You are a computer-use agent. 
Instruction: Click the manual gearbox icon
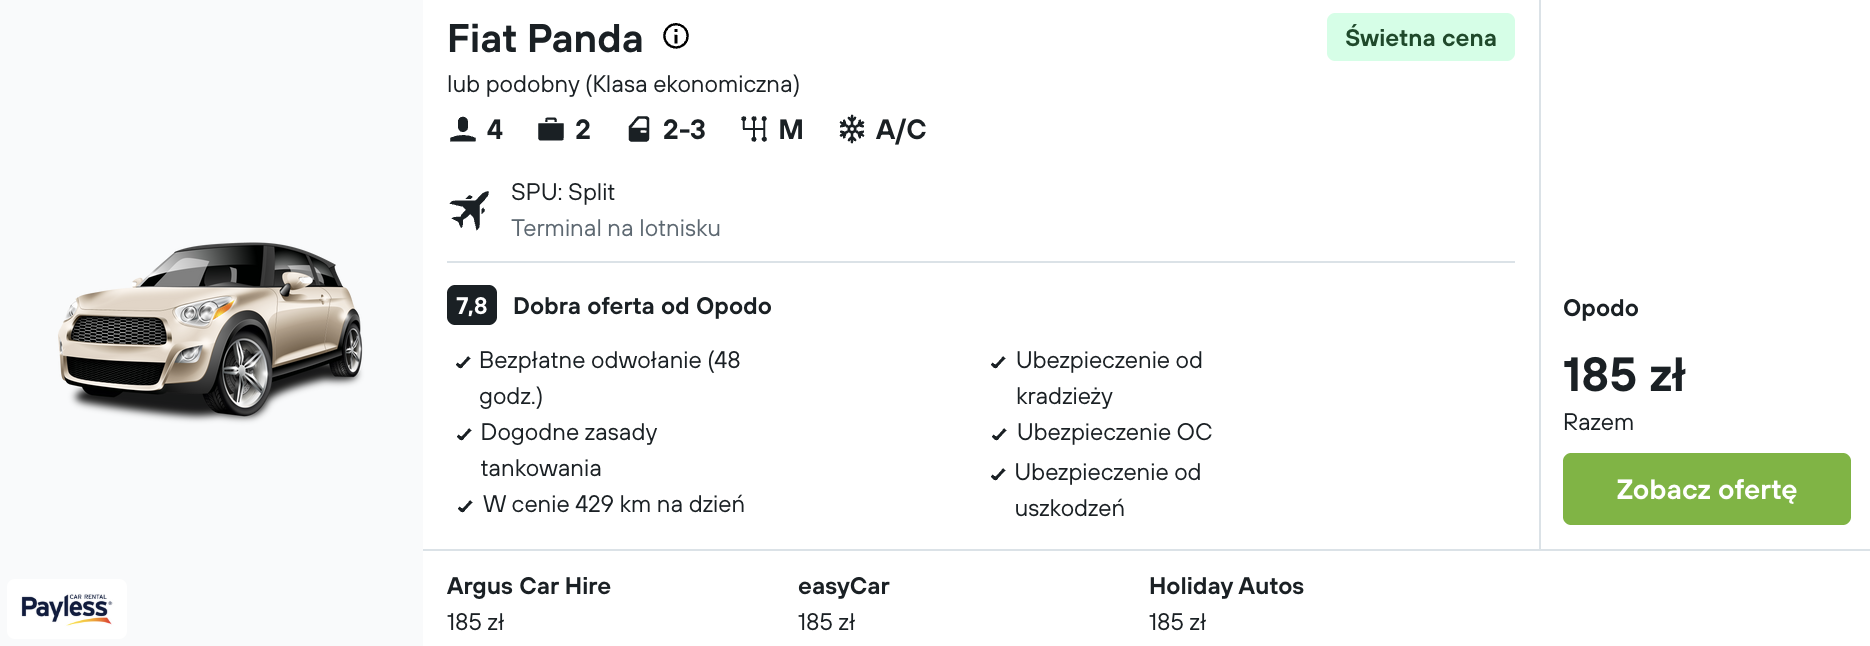pos(754,130)
